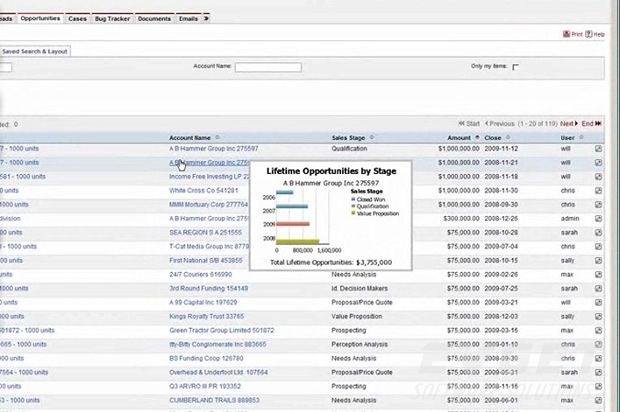Sort by the User column icon
This screenshot has height=412, width=620.
pos(581,138)
